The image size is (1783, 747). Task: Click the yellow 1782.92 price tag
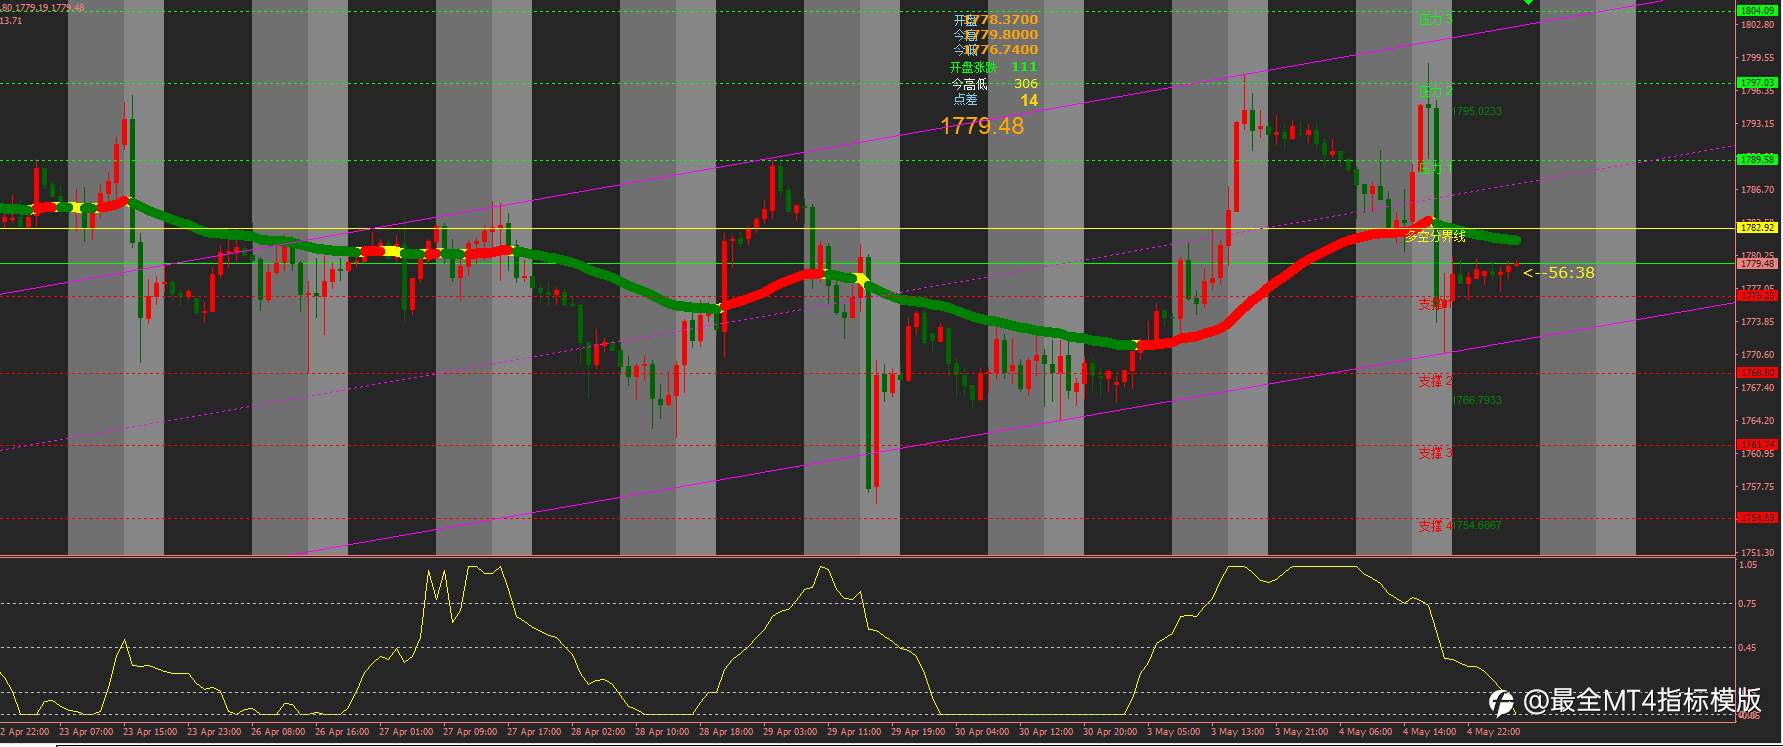coord(1757,228)
